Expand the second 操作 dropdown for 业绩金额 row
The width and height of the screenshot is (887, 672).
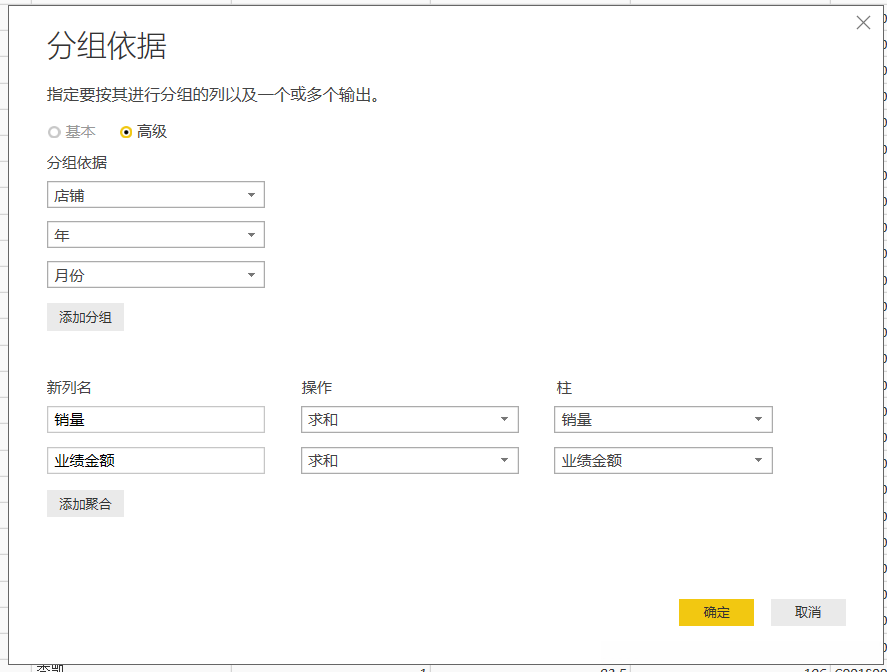[409, 460]
